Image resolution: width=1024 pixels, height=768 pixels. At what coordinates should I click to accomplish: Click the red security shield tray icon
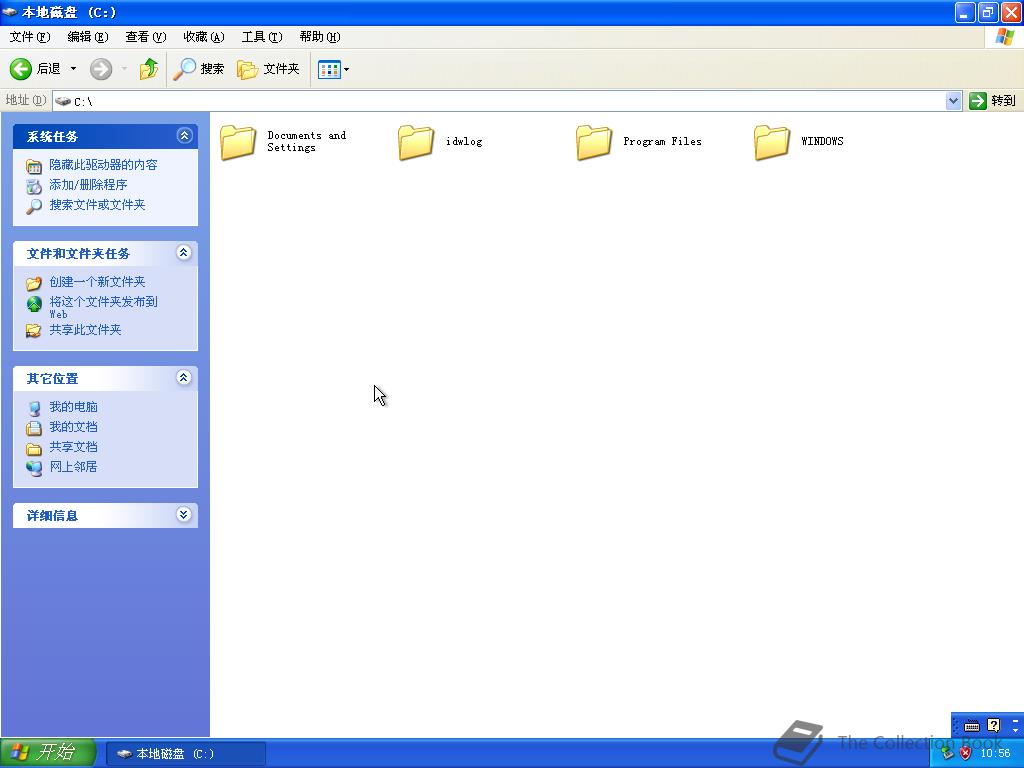tap(965, 754)
